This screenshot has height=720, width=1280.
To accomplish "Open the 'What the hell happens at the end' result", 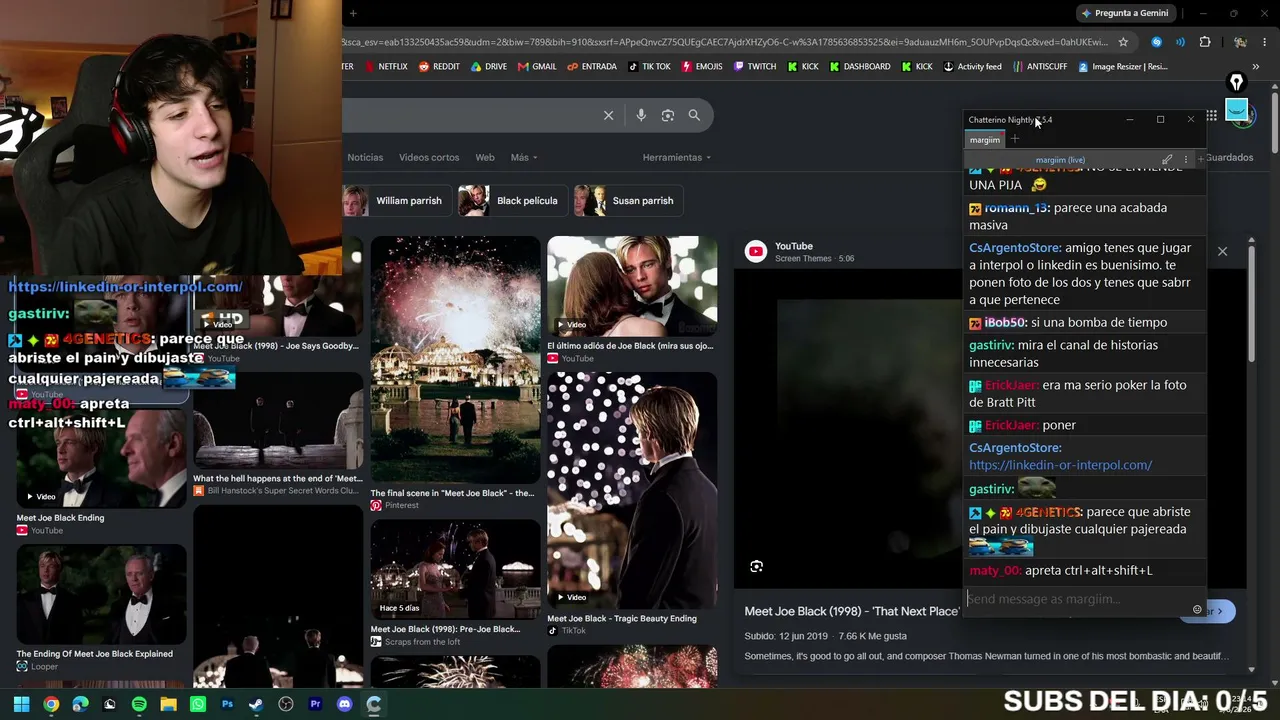I will (278, 421).
